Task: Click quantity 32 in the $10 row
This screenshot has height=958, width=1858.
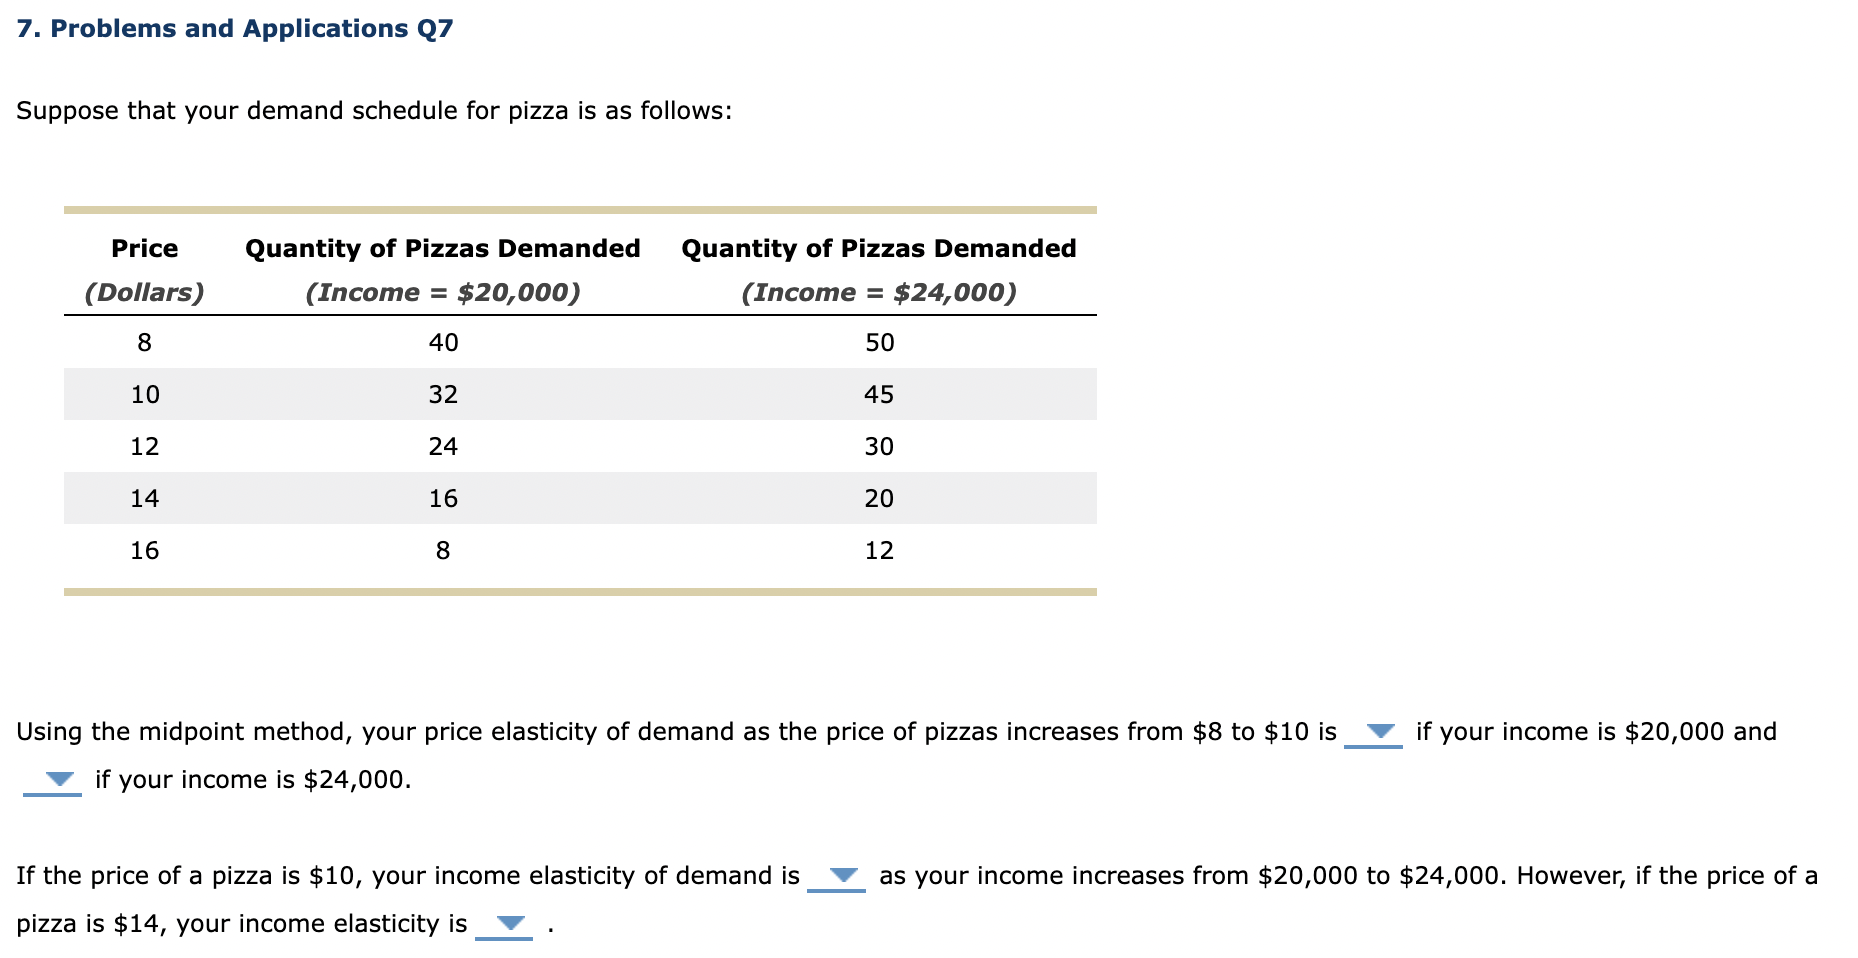Action: 443,395
